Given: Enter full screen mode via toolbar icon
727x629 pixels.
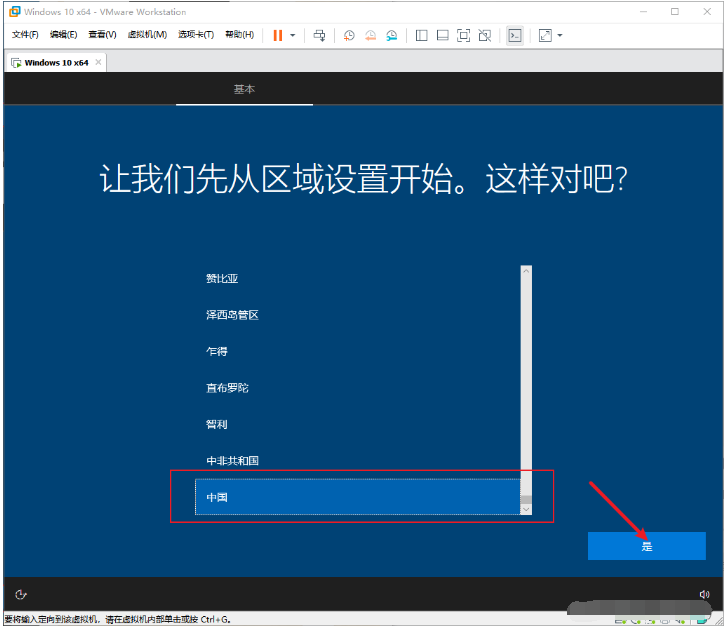Looking at the screenshot, I should (463, 35).
